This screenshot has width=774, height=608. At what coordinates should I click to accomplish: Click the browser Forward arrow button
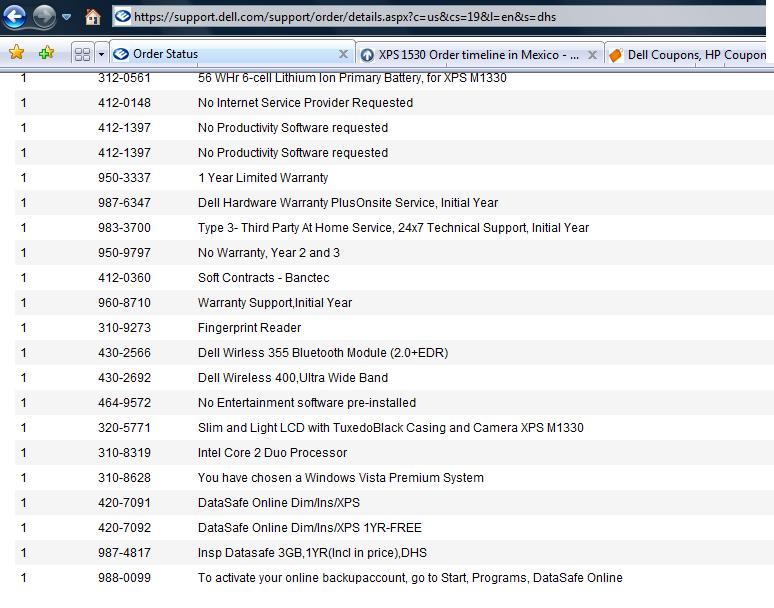44,16
